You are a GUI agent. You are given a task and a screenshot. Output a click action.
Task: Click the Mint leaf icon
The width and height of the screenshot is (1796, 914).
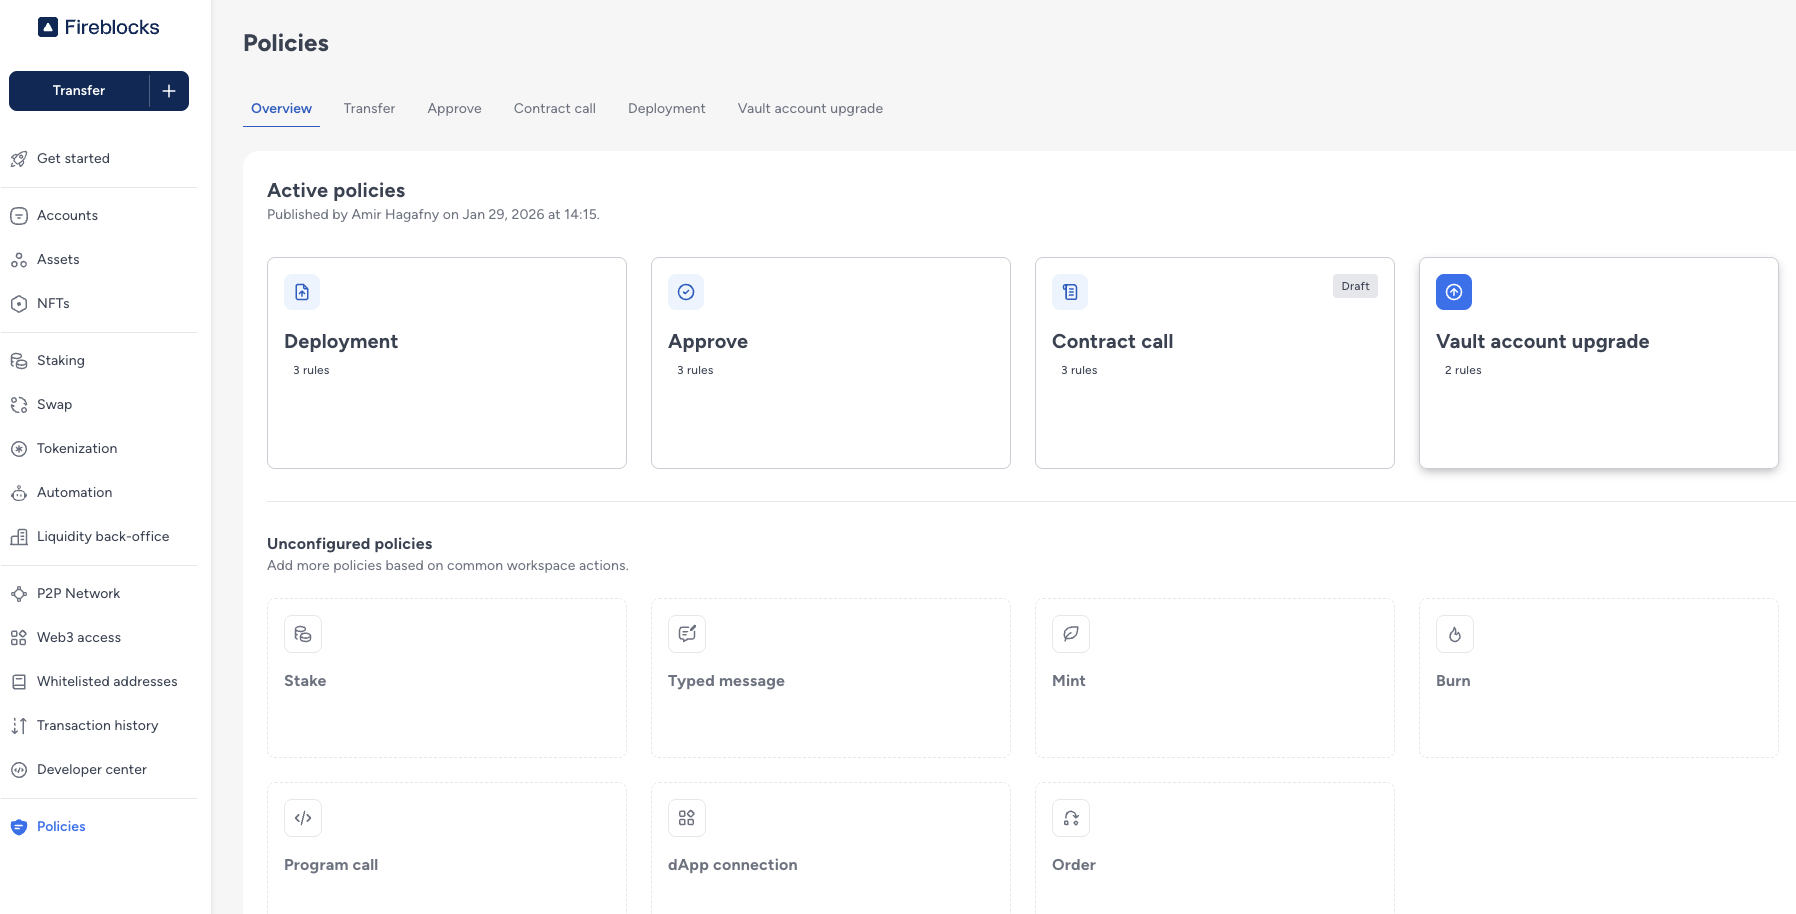[1071, 634]
